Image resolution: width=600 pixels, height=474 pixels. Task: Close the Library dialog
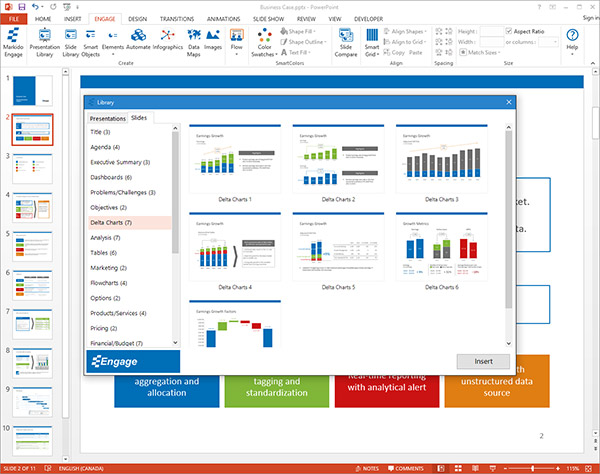508,102
